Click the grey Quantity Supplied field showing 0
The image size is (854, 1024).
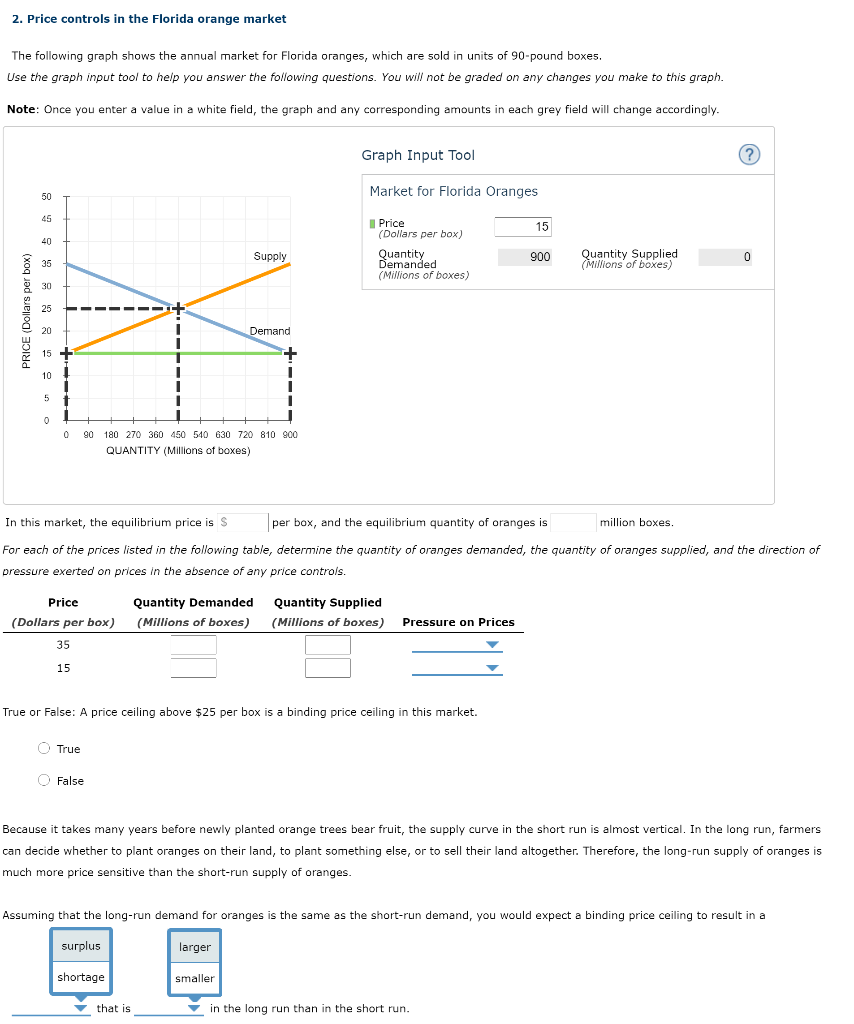(x=723, y=258)
